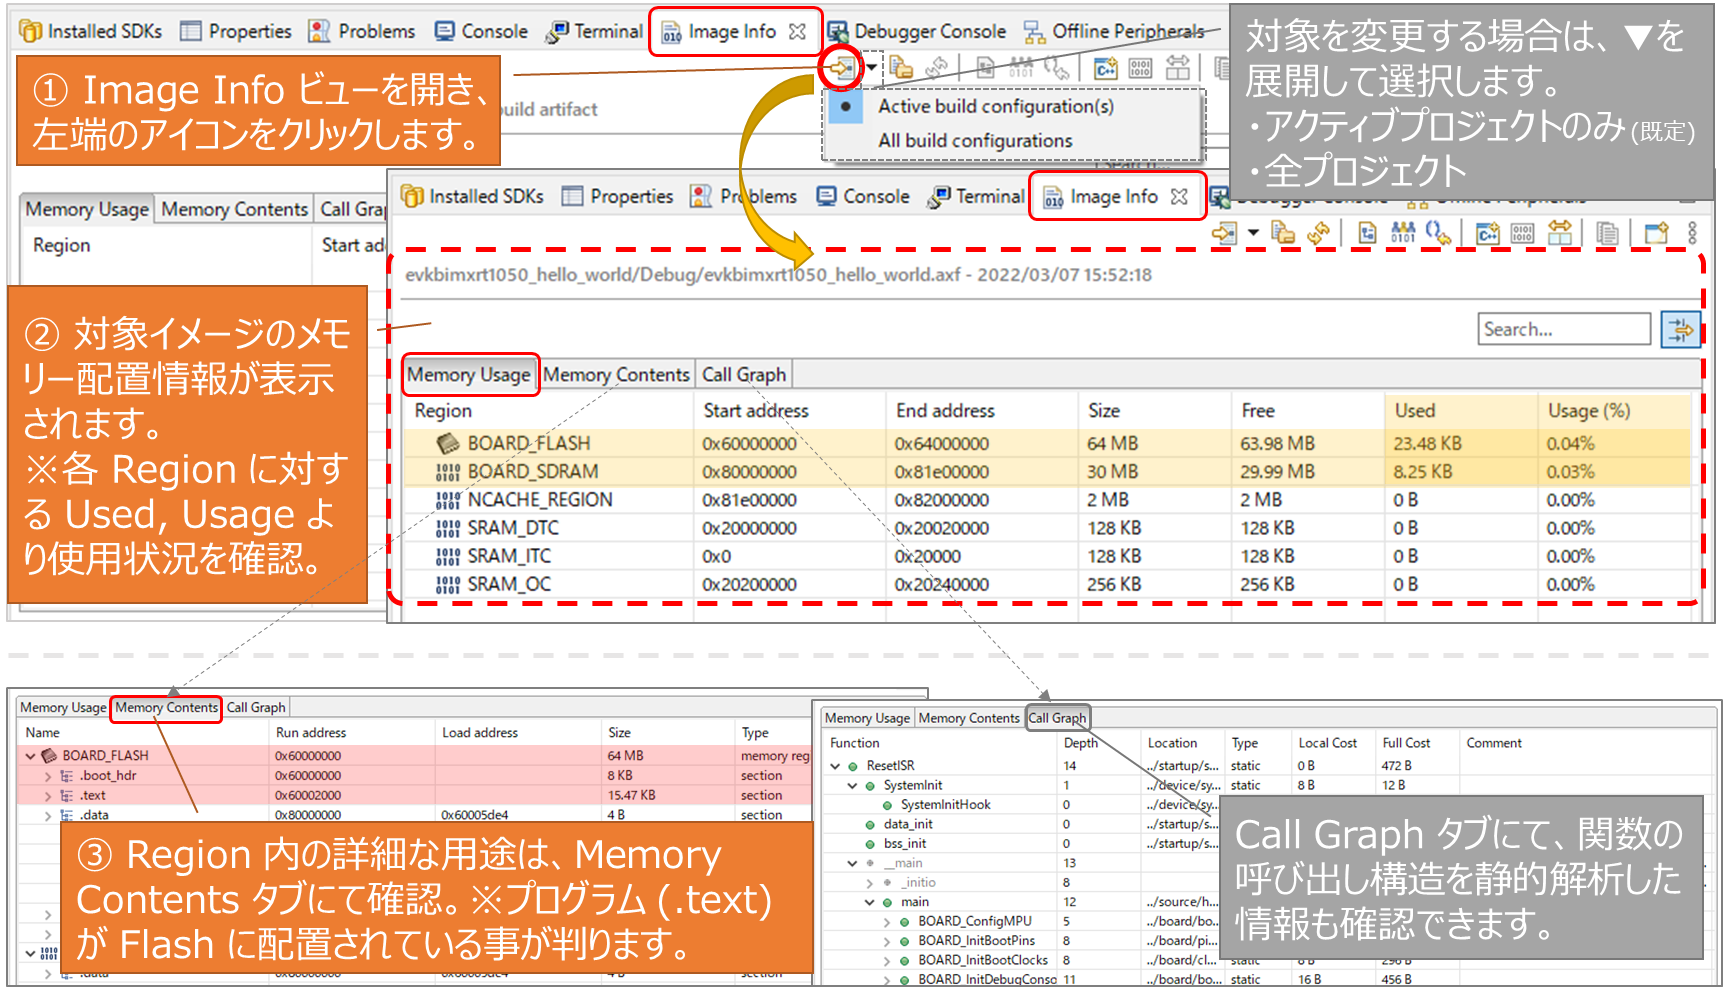
Task: Click the Installed SDKs icon in top tab bar
Action: 31,31
